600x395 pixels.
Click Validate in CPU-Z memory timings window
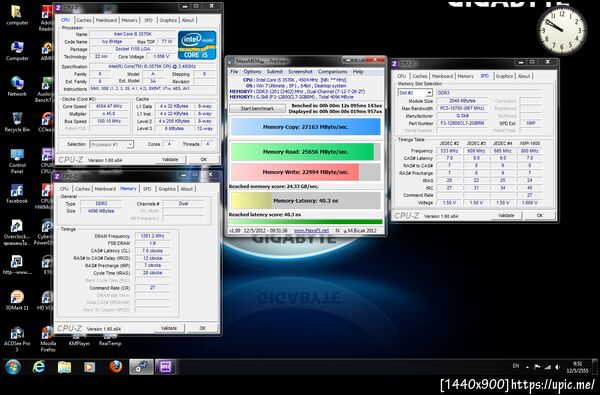click(169, 328)
